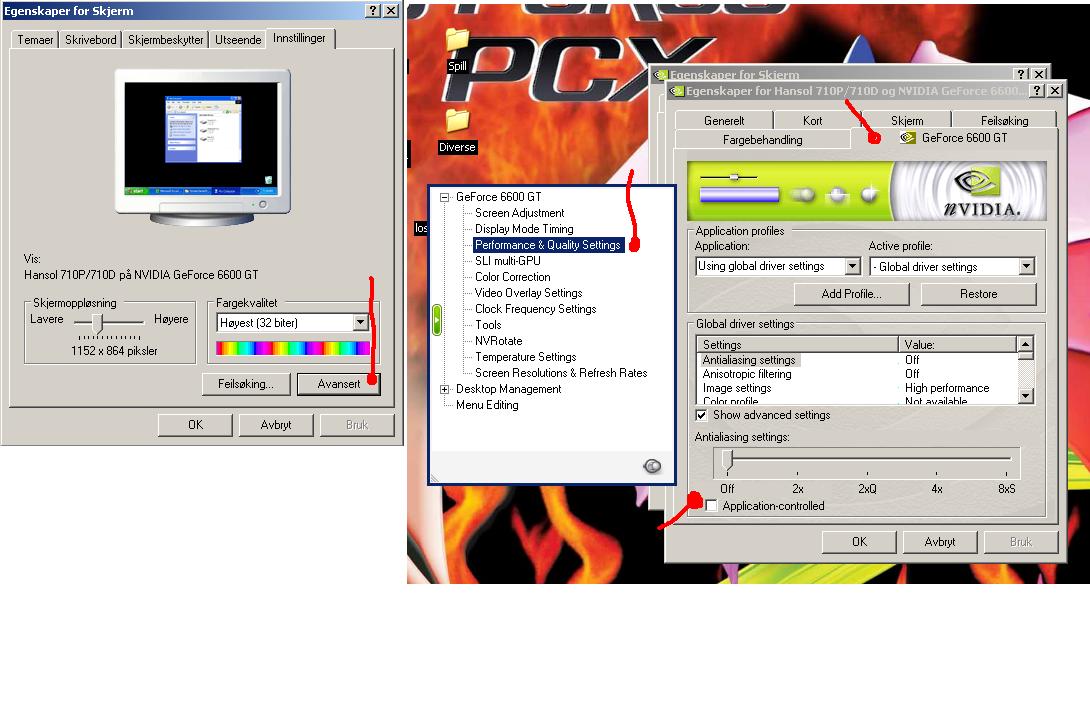This screenshot has height=718, width=1090.
Task: Click the Antialiasing settings slider thumb
Action: pyautogui.click(x=727, y=459)
